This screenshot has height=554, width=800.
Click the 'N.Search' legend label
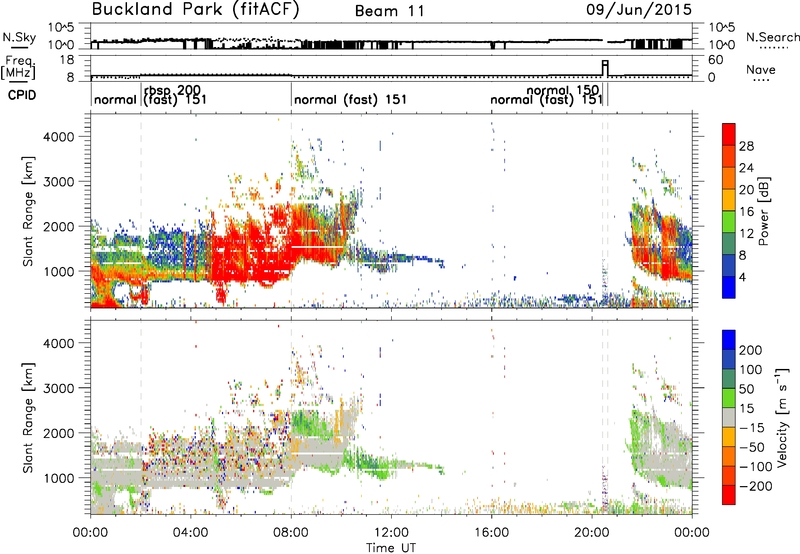point(772,37)
